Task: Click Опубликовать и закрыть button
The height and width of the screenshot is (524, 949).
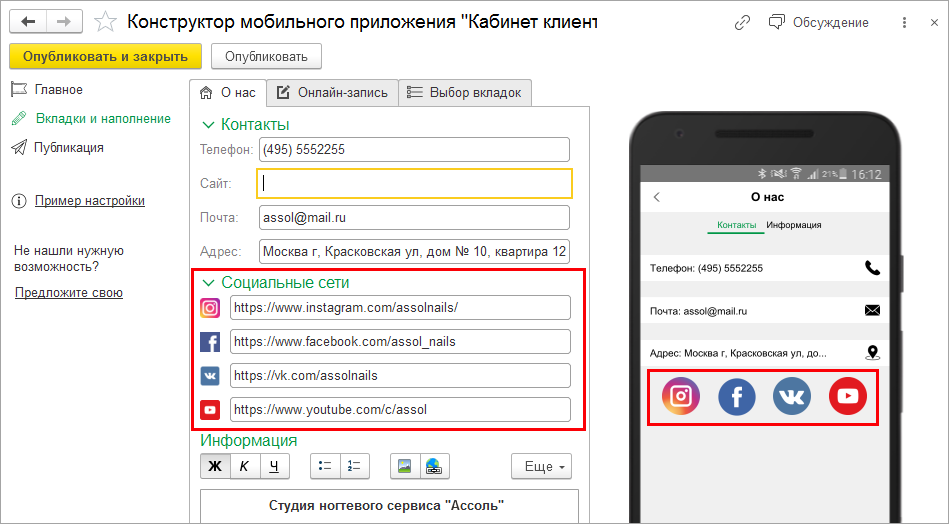Action: point(105,56)
